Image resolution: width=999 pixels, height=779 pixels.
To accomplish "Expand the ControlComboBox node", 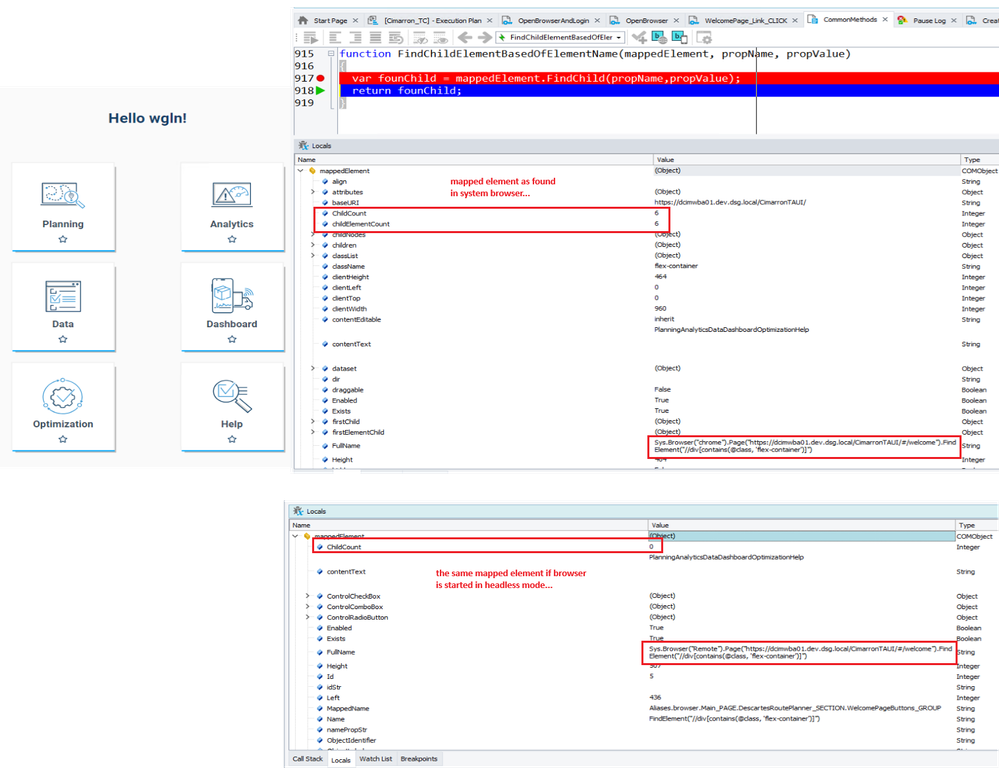I will coord(308,607).
